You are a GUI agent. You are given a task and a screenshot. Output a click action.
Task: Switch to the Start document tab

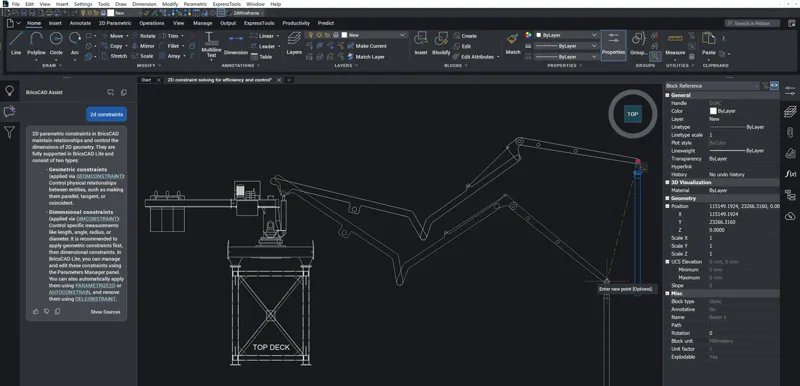(x=146, y=80)
